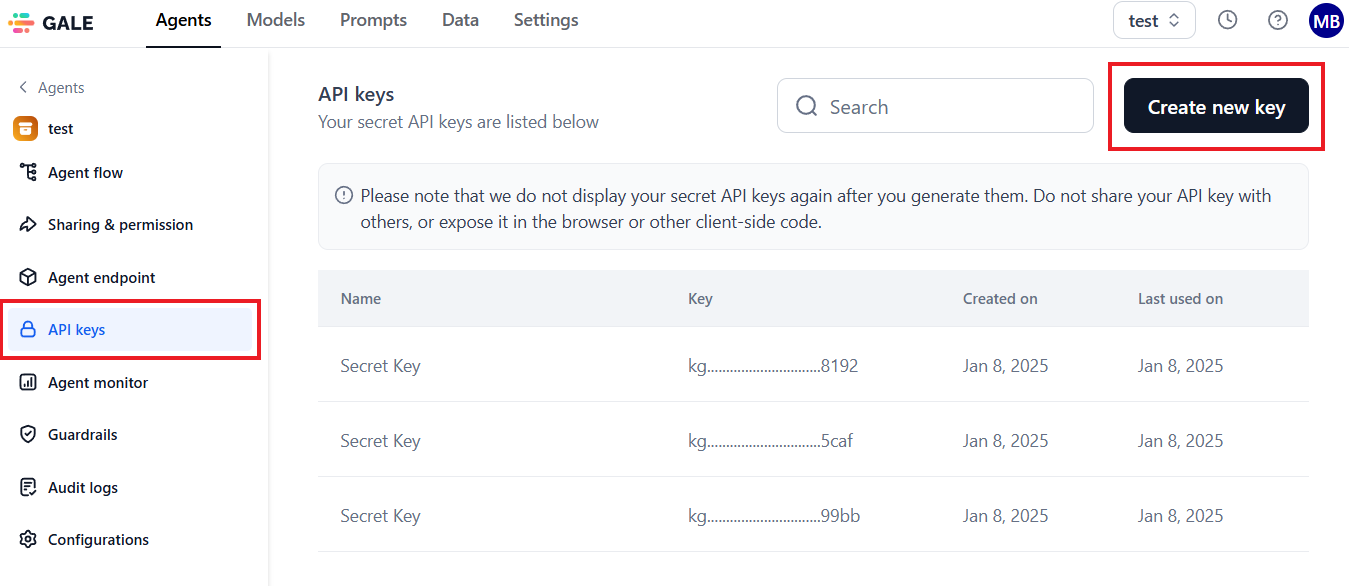Click Created on date of 8192 key

1005,365
